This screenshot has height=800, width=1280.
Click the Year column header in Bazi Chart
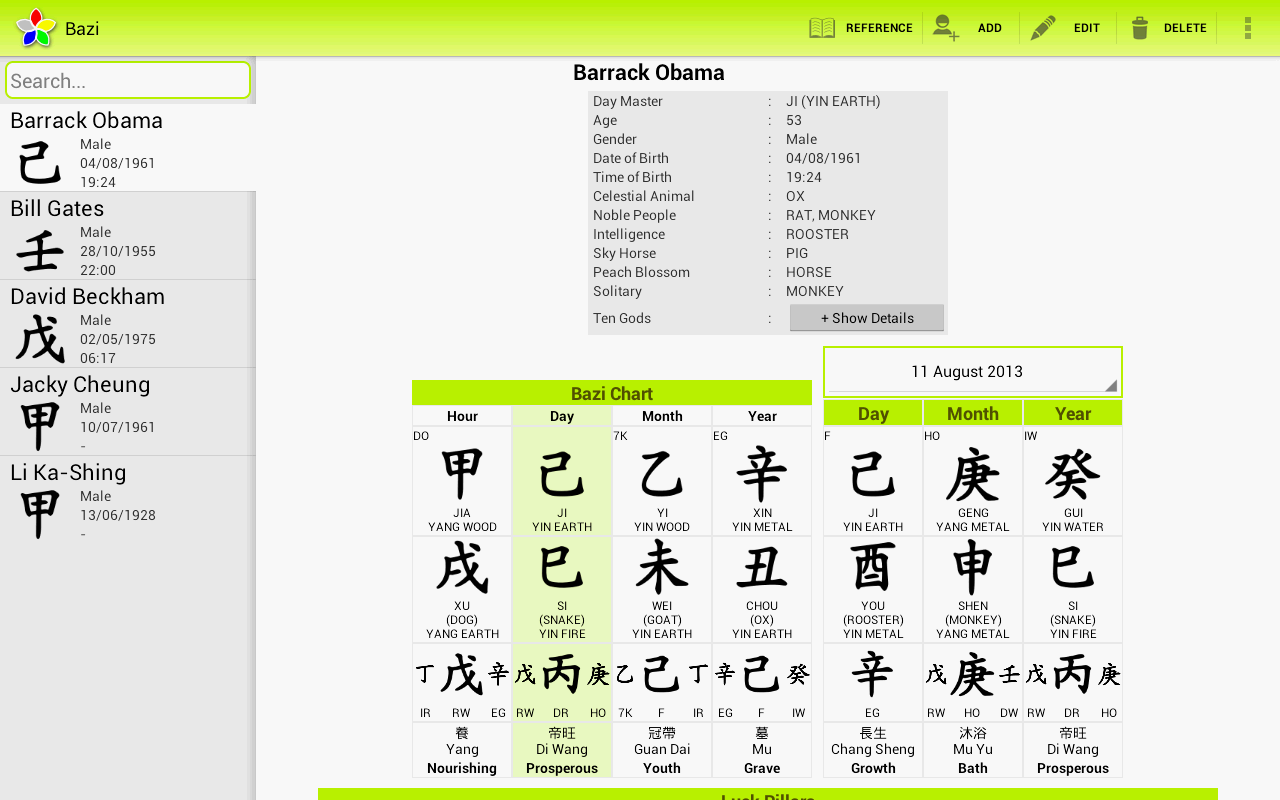pos(762,416)
